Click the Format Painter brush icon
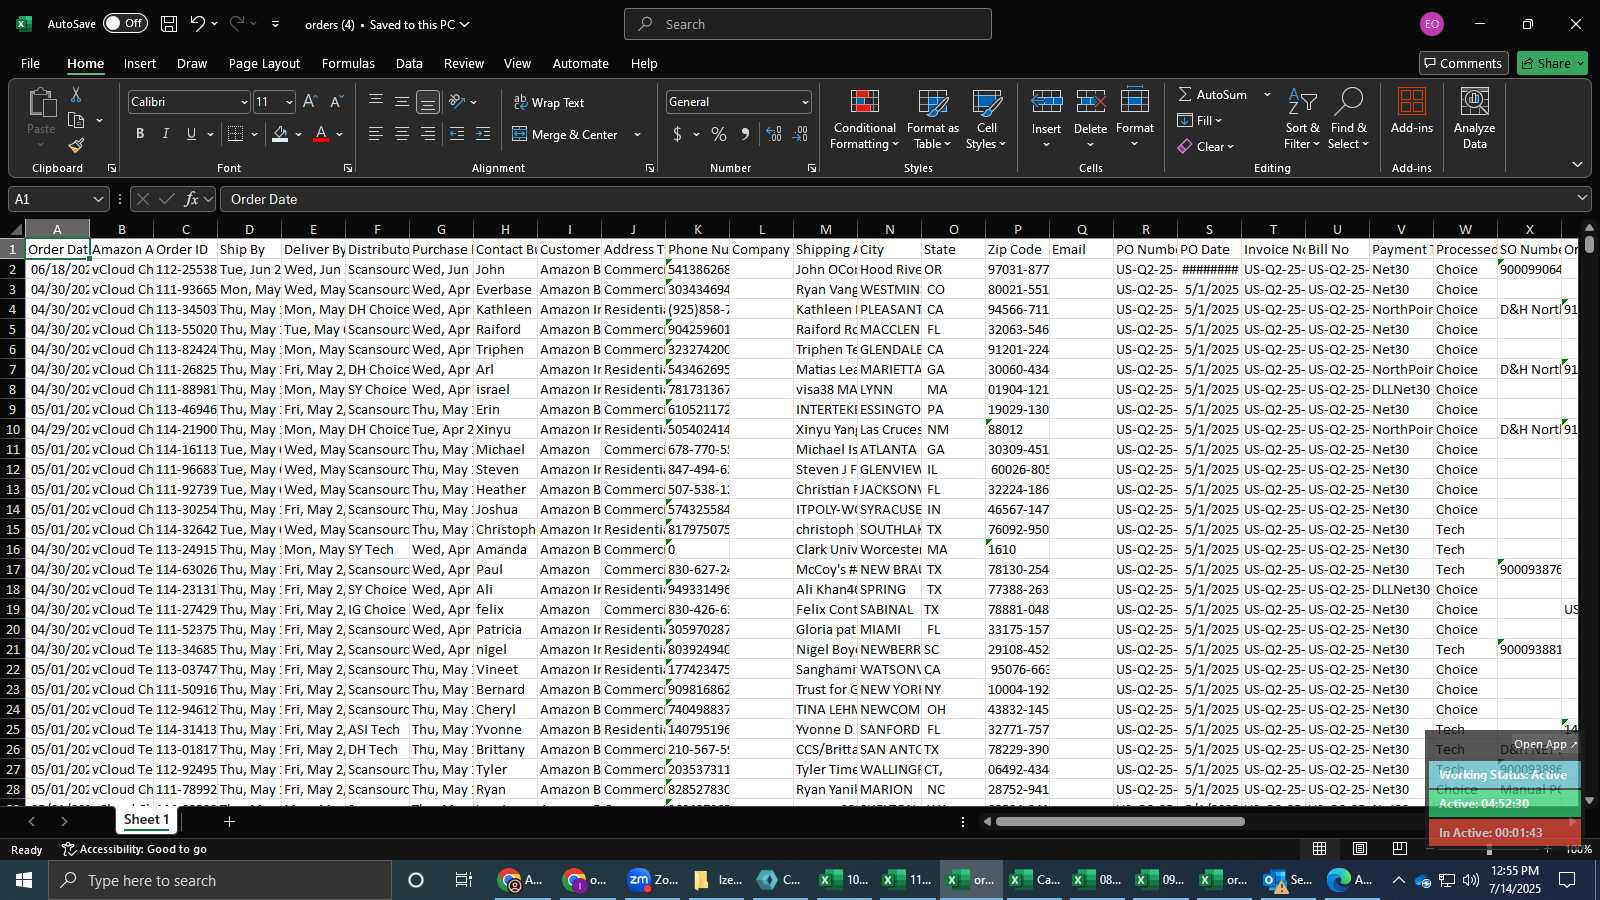This screenshot has width=1600, height=900. pyautogui.click(x=76, y=146)
